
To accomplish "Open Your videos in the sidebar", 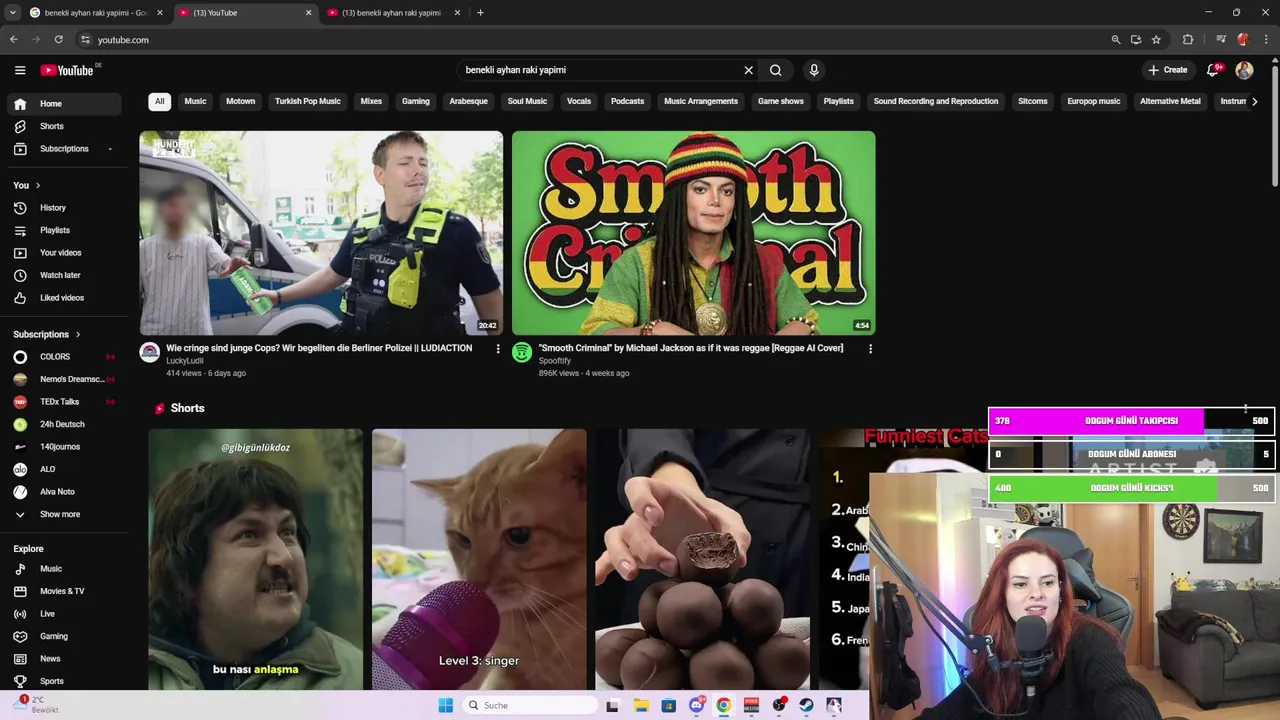I will tap(65, 253).
